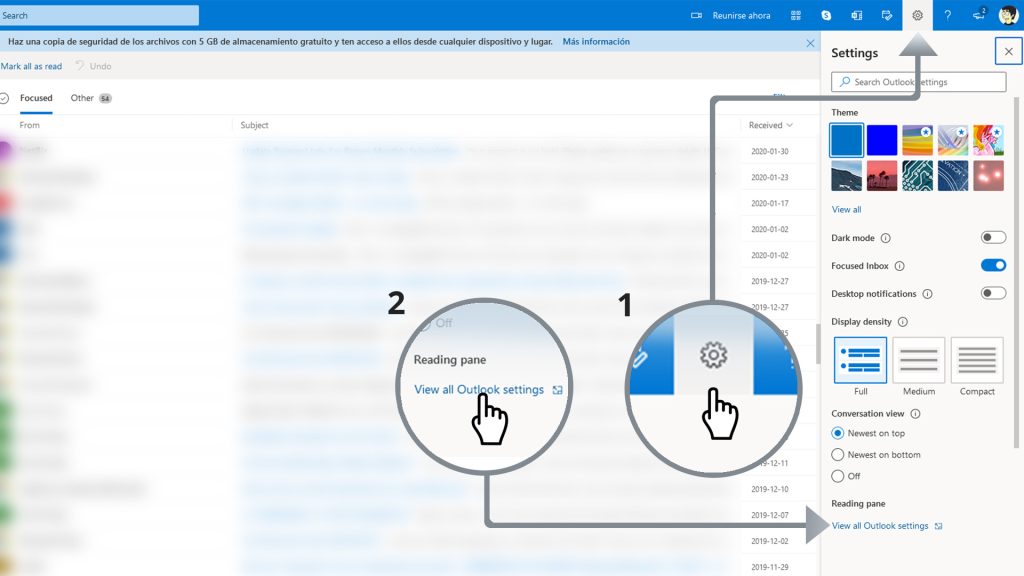The width and height of the screenshot is (1024, 576).
Task: Dismiss the storage backup banner
Action: click(x=810, y=43)
